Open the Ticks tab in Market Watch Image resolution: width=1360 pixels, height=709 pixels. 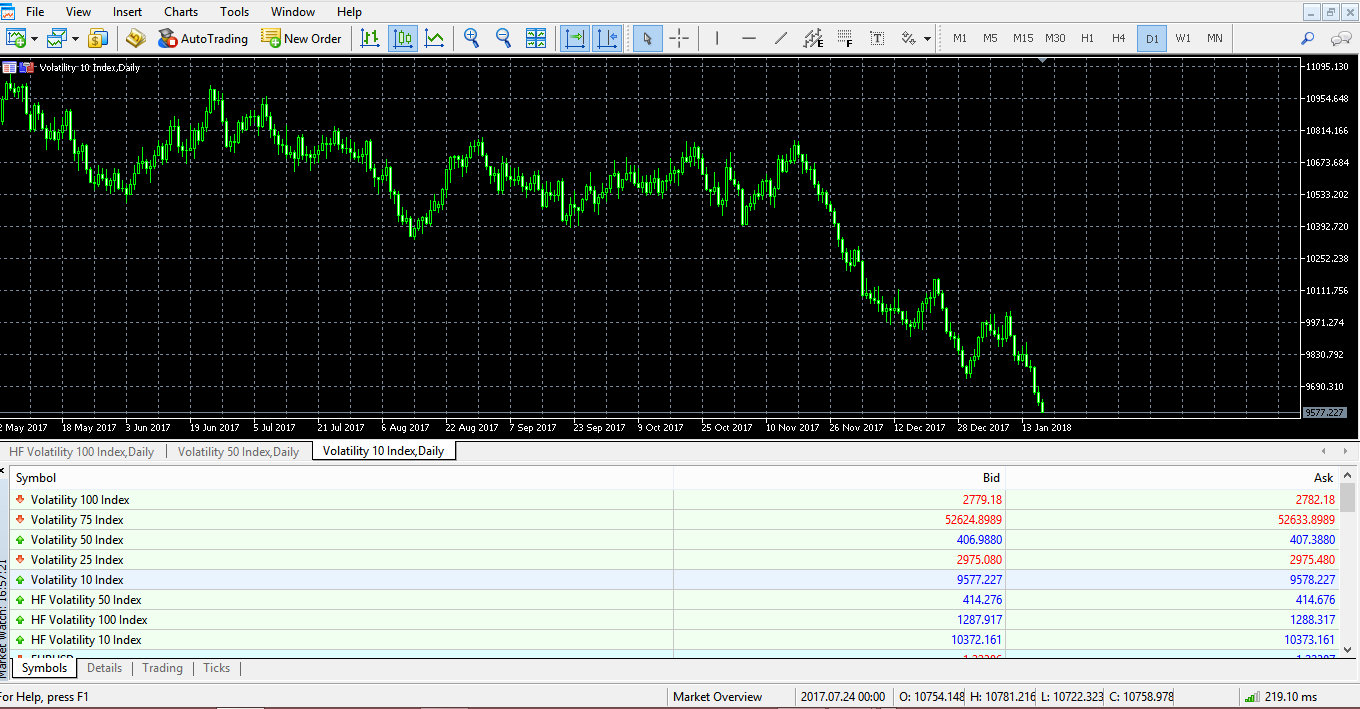click(x=216, y=668)
